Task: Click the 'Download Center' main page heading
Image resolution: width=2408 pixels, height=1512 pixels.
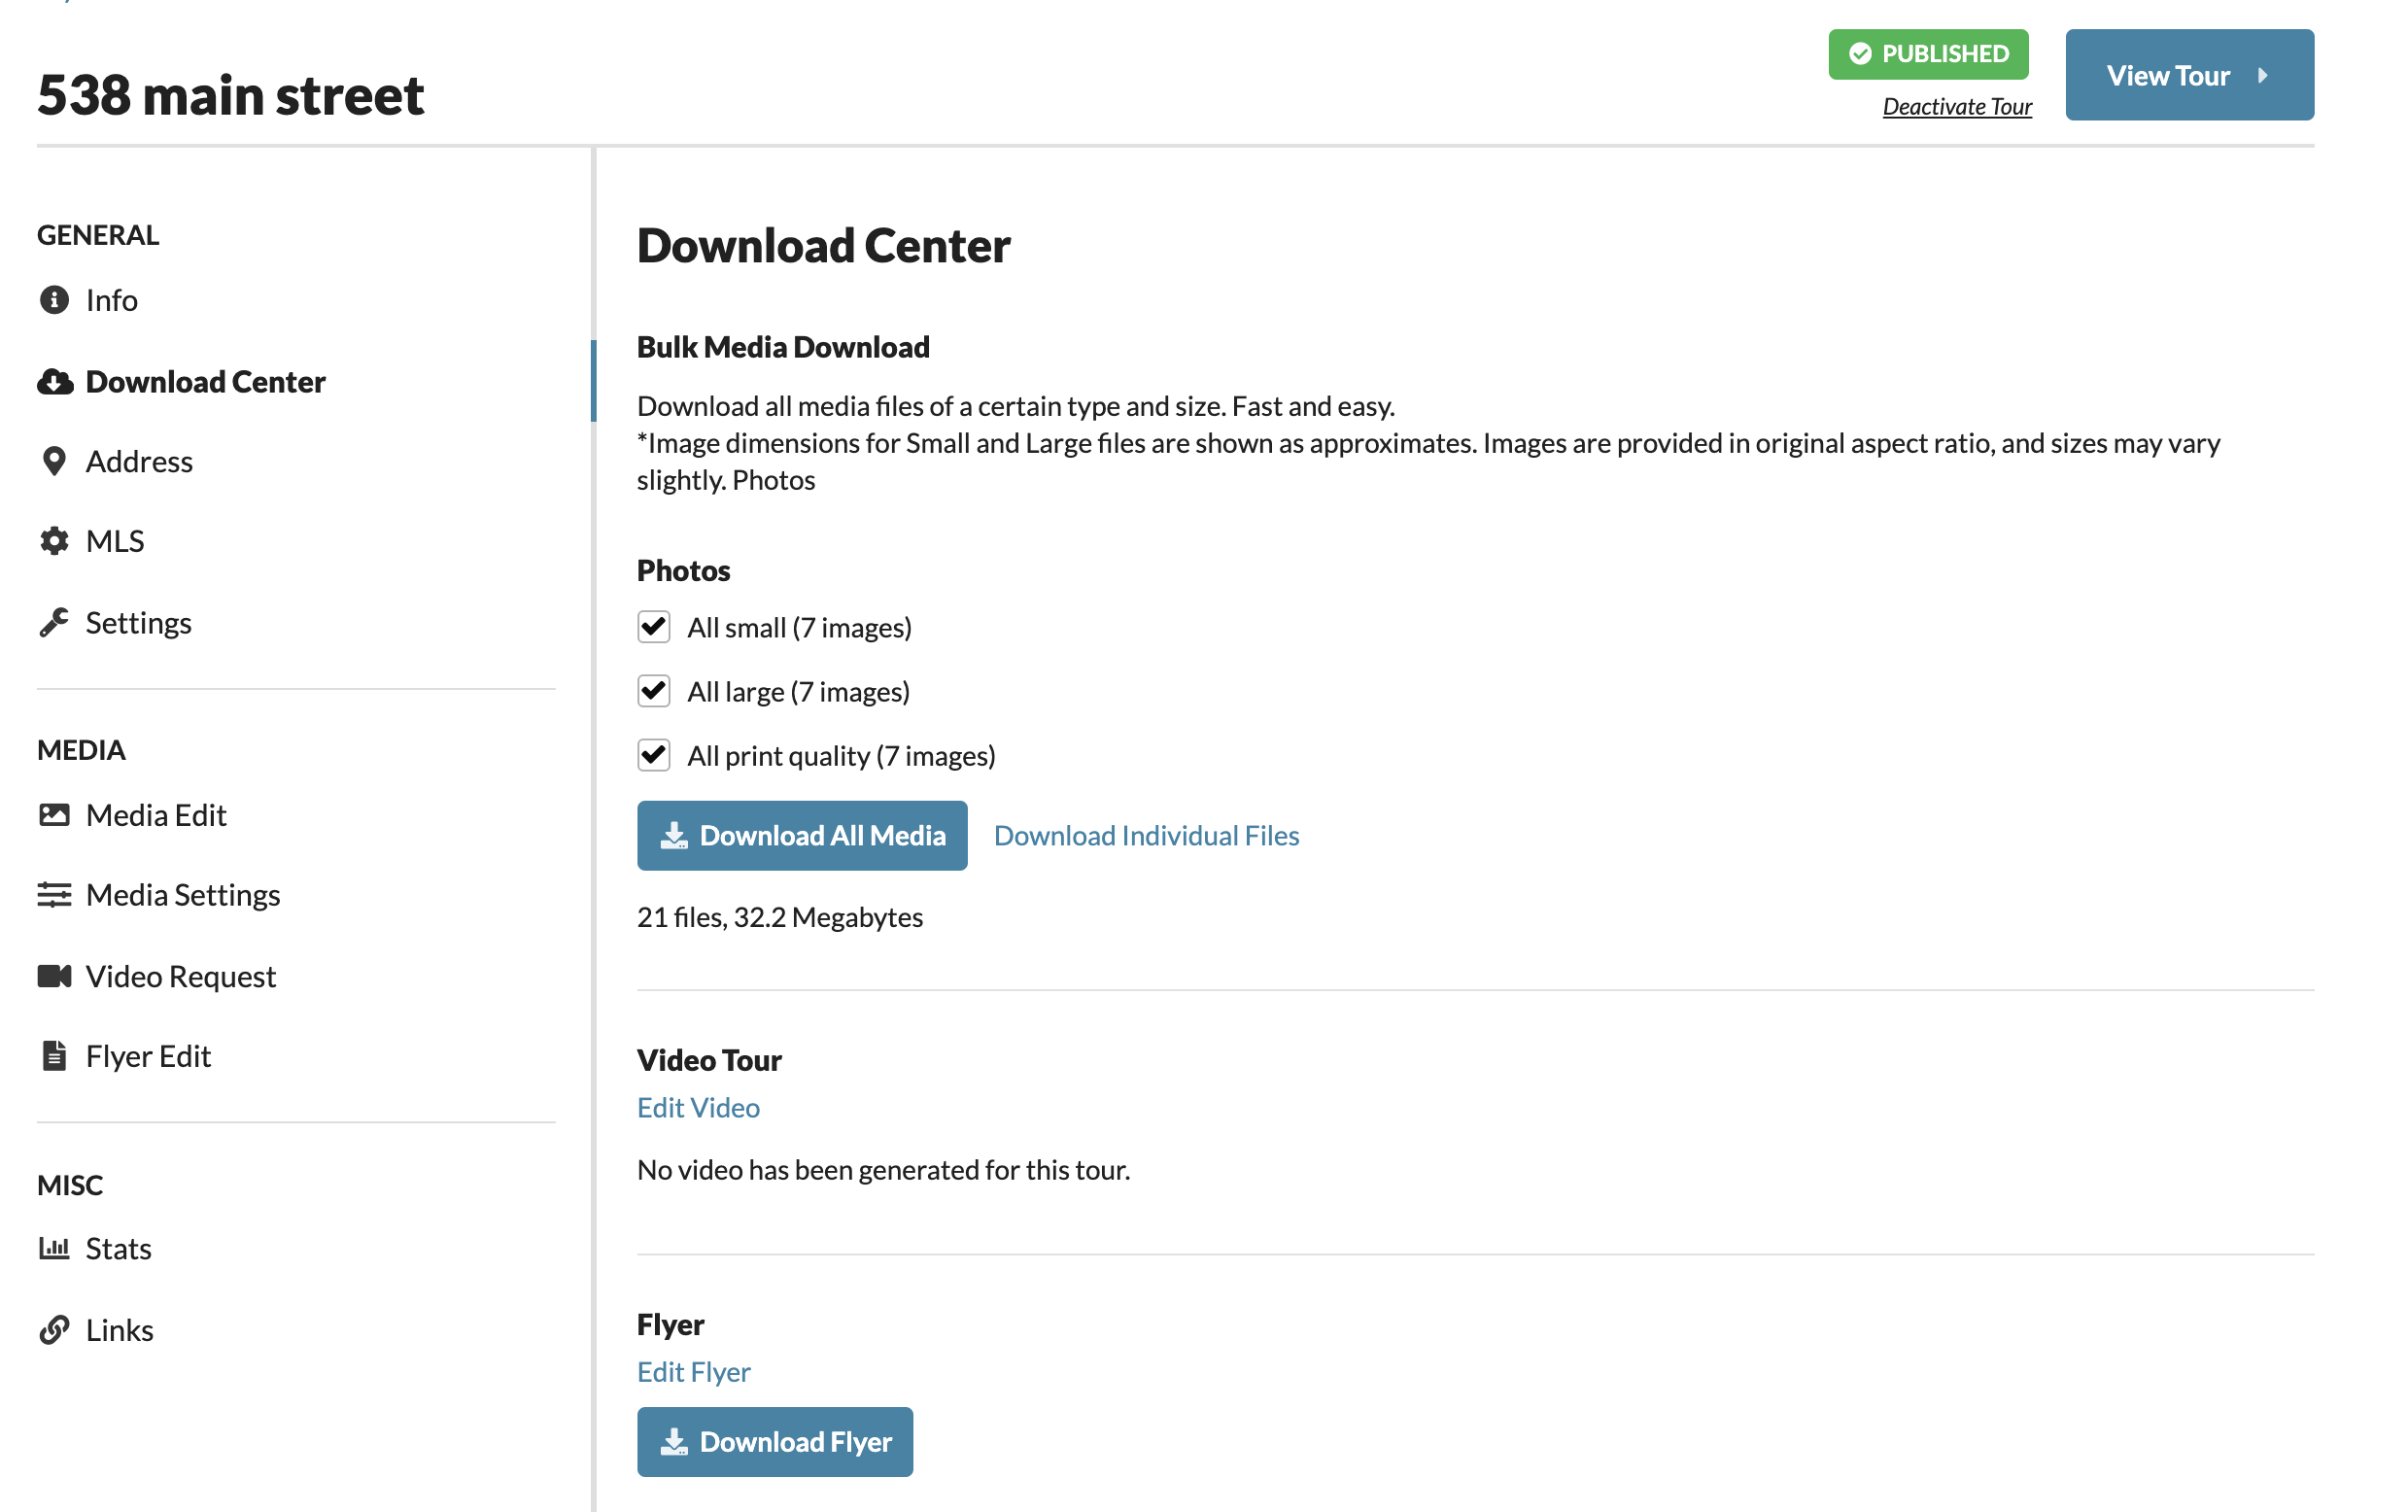Action: (824, 246)
